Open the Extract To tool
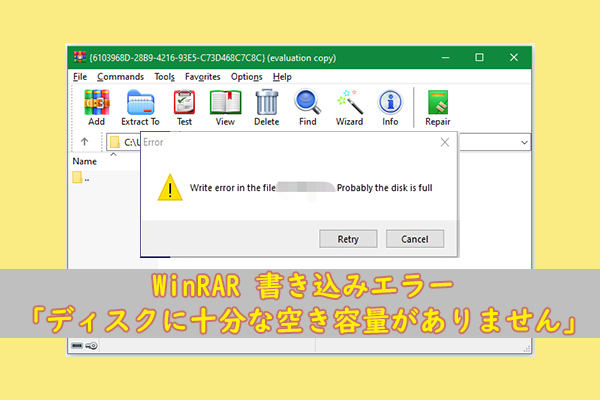 [140, 108]
